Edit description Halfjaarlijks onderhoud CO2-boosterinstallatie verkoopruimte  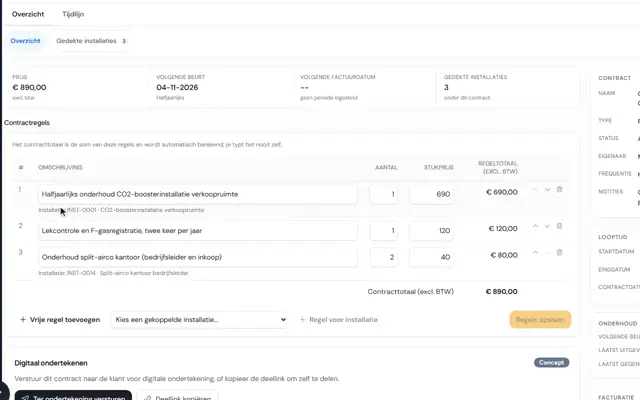click(198, 194)
